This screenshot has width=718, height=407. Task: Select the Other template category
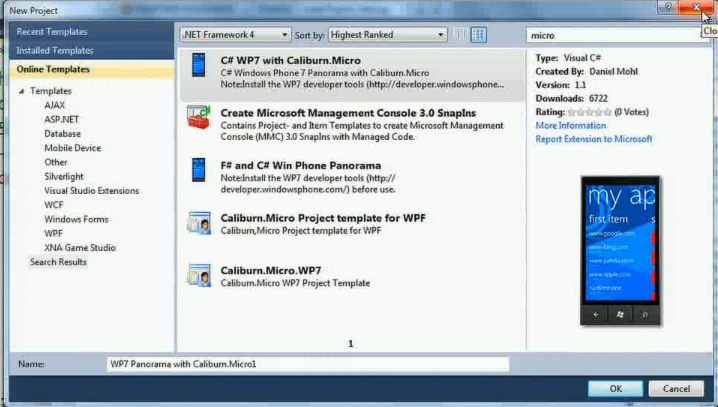[56, 162]
